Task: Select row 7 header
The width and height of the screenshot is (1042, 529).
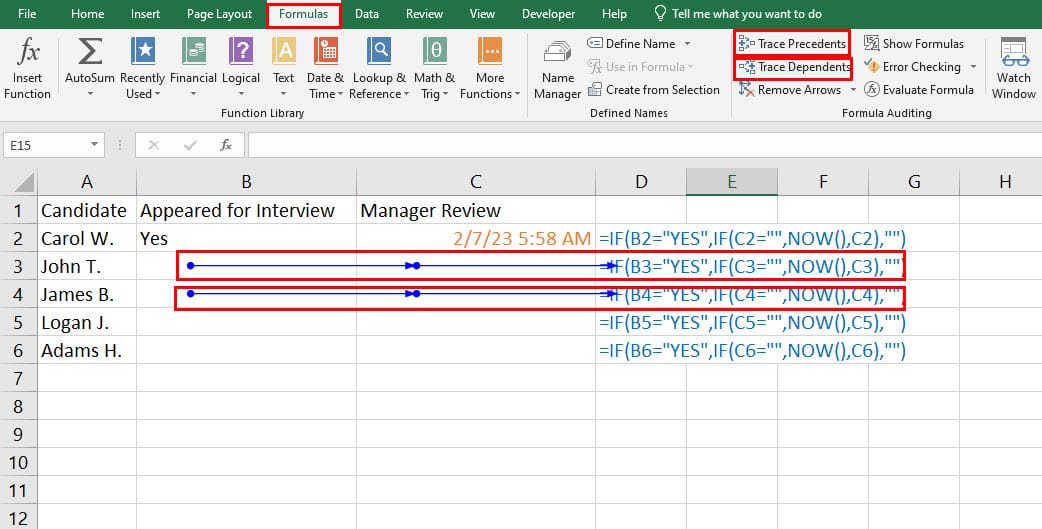Action: tap(18, 378)
